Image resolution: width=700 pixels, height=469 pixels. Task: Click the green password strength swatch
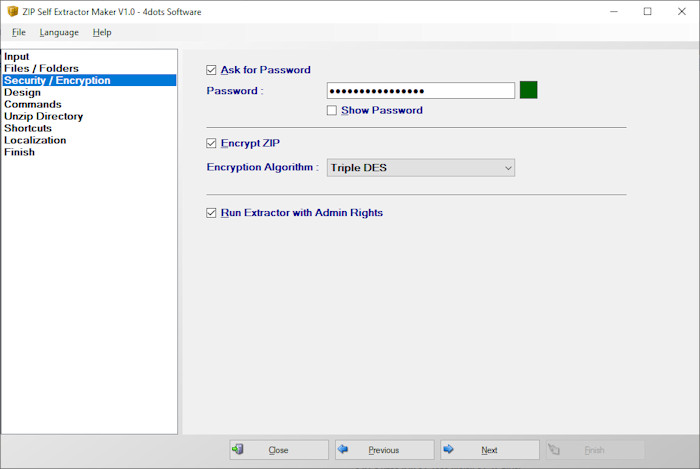point(529,90)
